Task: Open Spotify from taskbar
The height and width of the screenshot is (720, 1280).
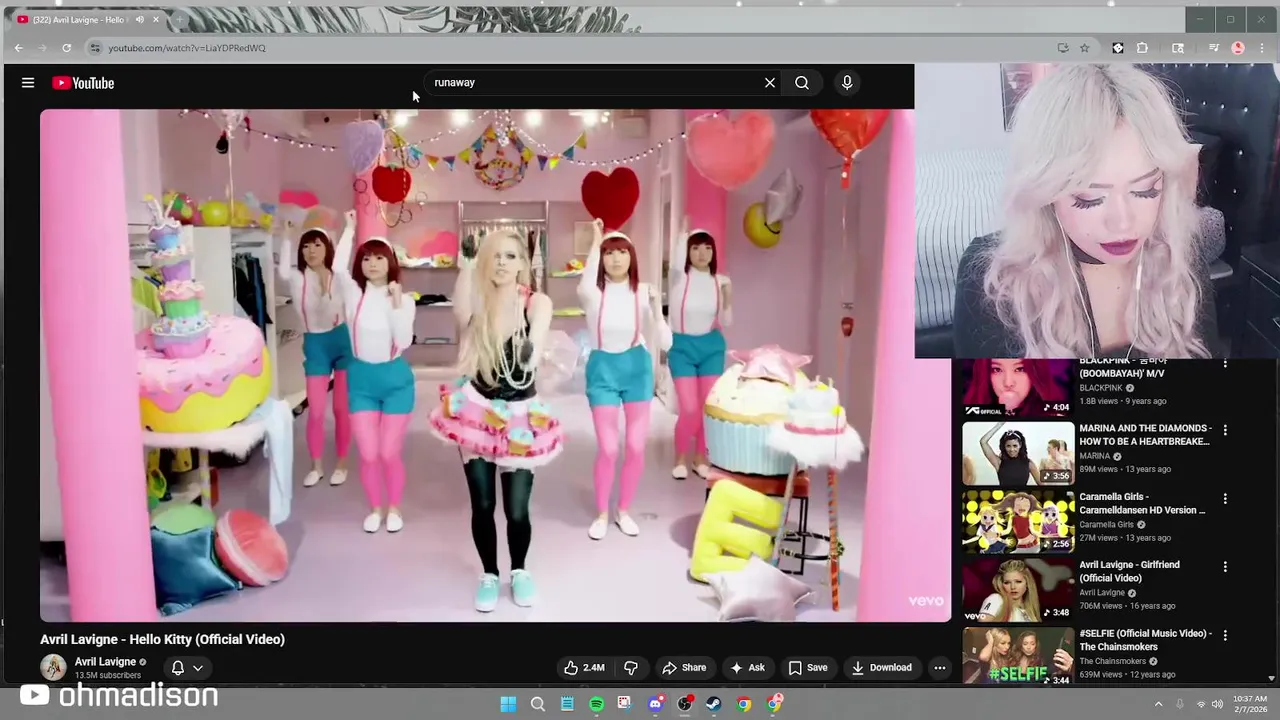Action: click(596, 704)
